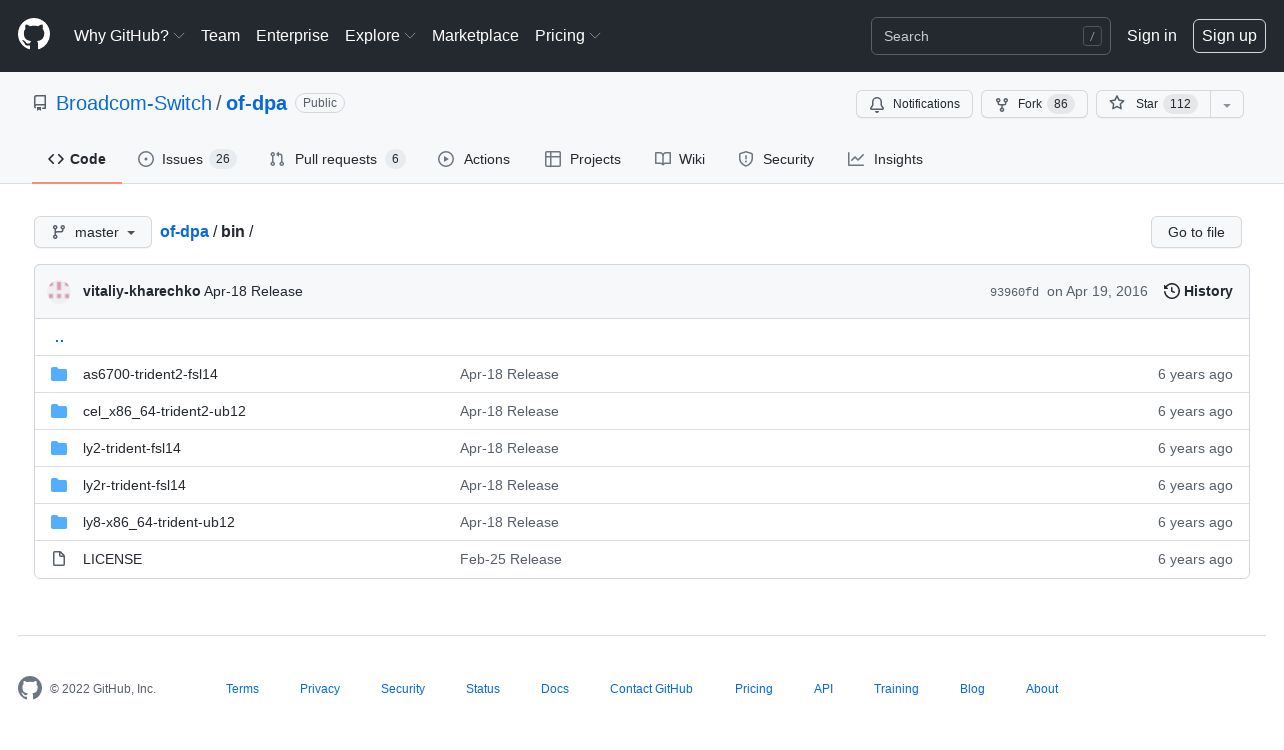Open the cel_x86_64-trident2-ub12 folder
Screen dimensions: 1284x750
pos(164,411)
